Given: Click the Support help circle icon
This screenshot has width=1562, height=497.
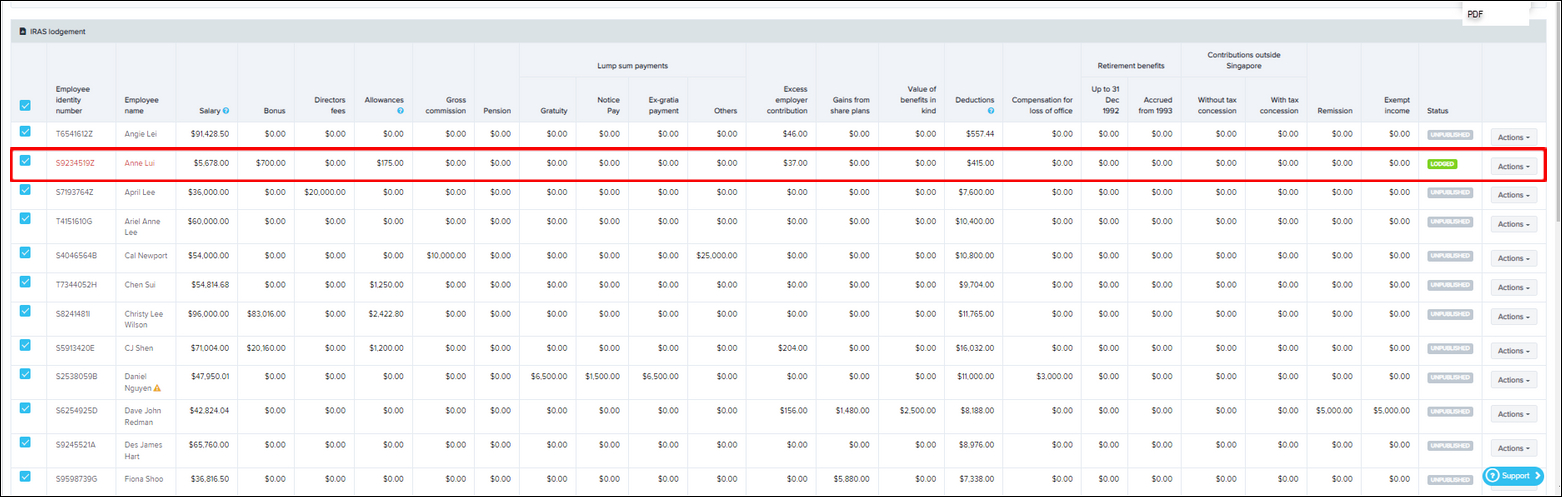Looking at the screenshot, I should click(1491, 476).
